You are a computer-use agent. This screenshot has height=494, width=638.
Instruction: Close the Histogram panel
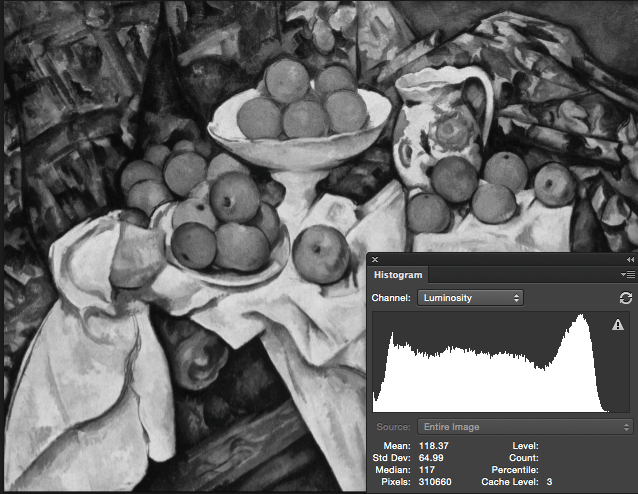pyautogui.click(x=375, y=260)
